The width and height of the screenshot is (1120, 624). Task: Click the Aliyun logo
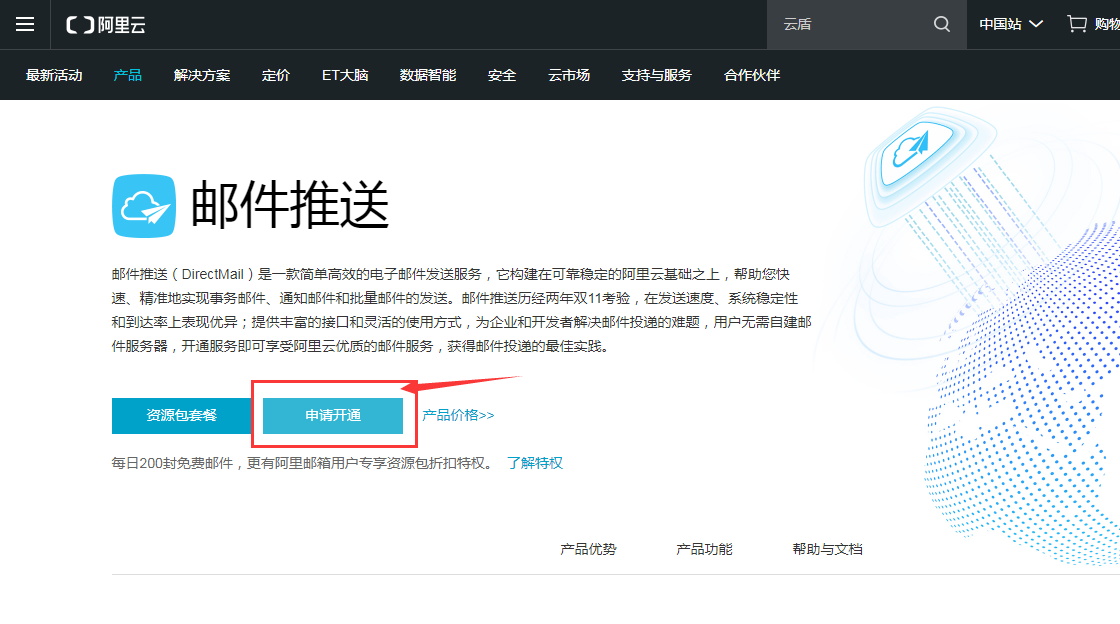point(106,25)
